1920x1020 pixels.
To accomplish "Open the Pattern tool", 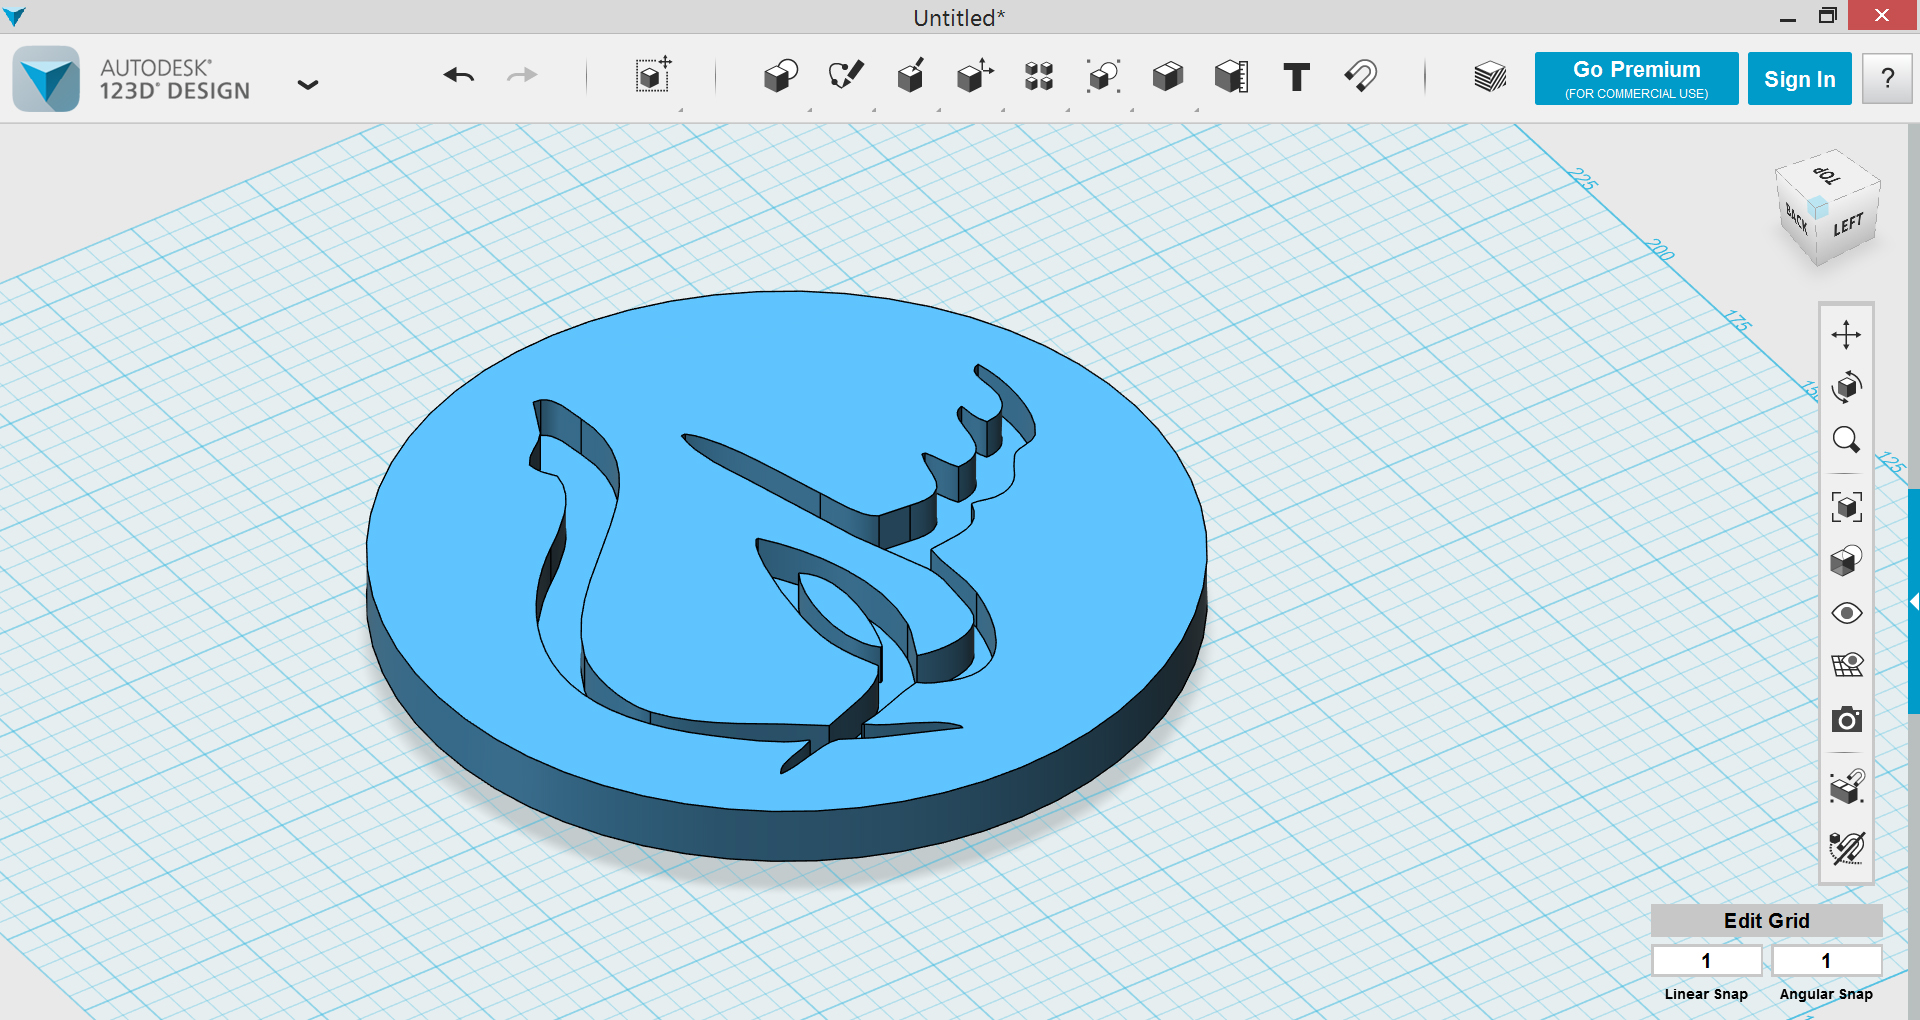I will [1039, 76].
